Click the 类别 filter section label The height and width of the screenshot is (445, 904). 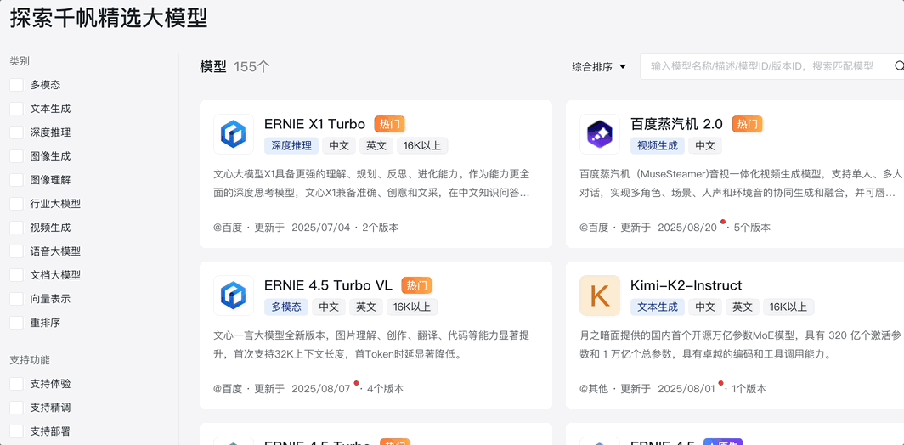tap(20, 61)
